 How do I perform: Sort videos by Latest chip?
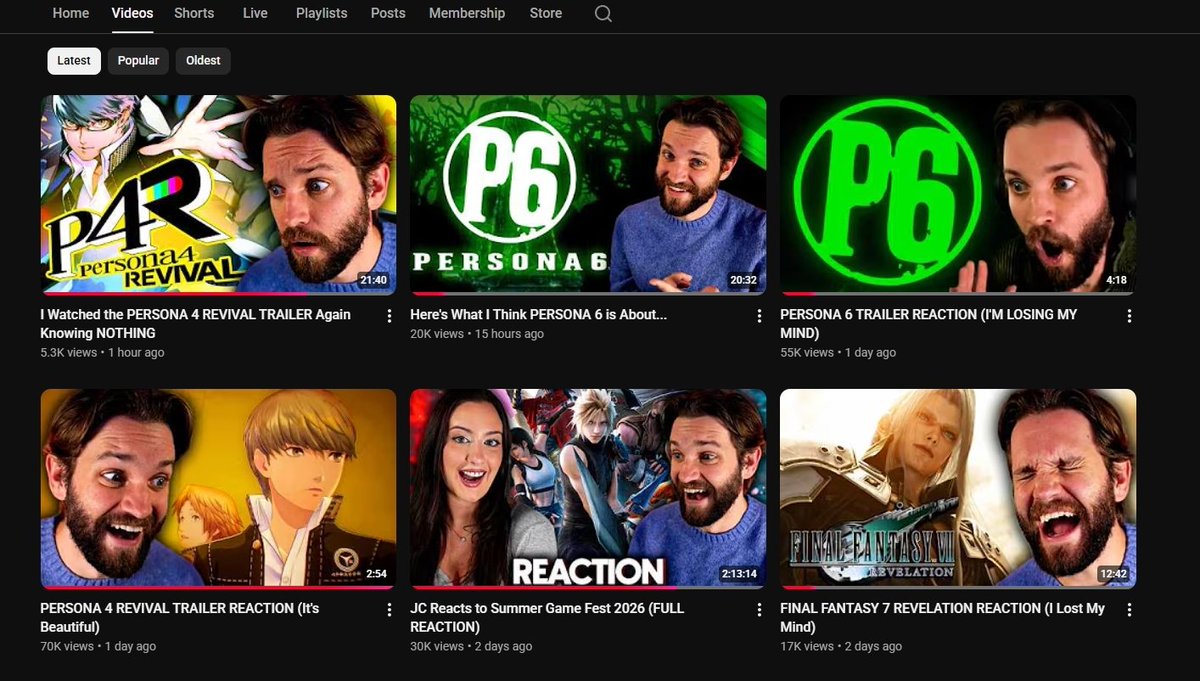74,61
